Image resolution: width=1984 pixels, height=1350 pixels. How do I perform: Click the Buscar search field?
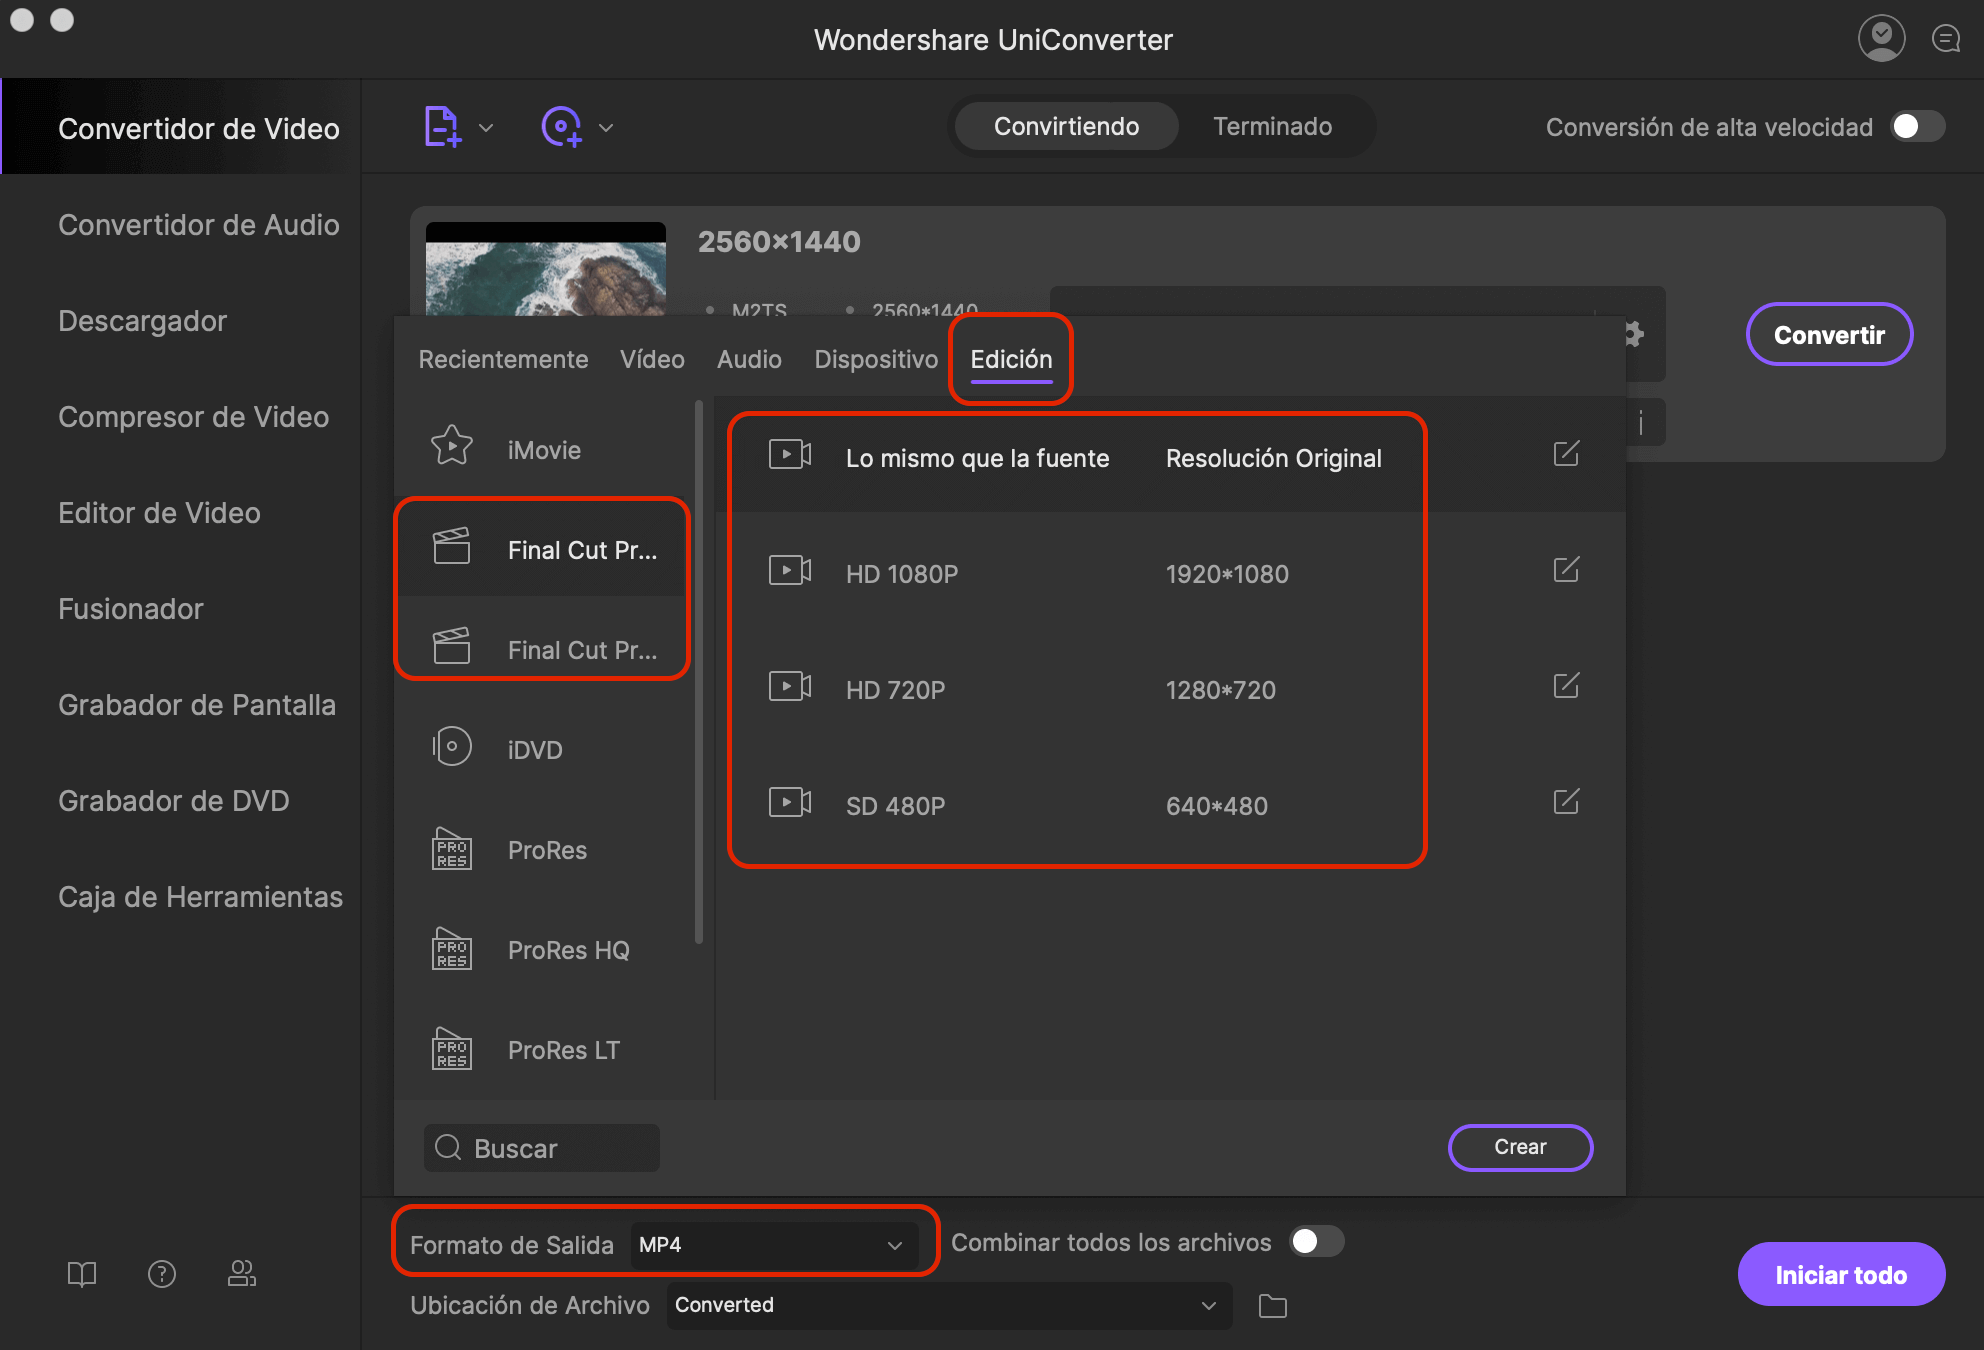point(542,1148)
